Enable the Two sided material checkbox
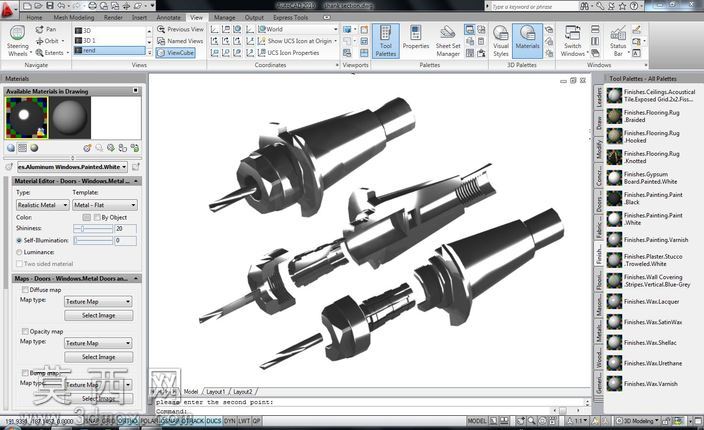The image size is (704, 430). 19,264
